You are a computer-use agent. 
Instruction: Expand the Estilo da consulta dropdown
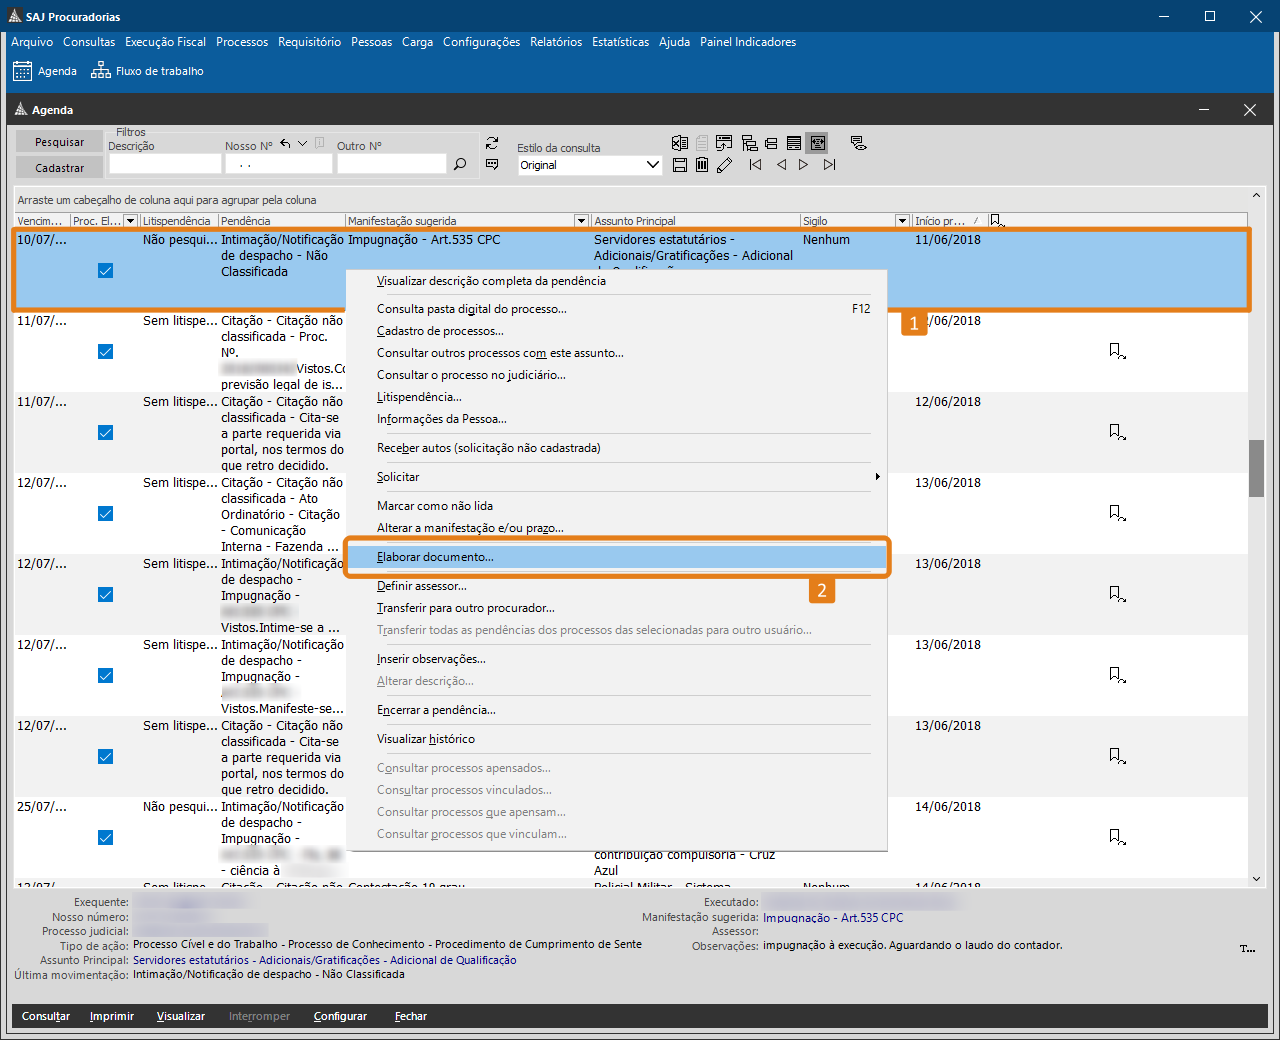[653, 165]
